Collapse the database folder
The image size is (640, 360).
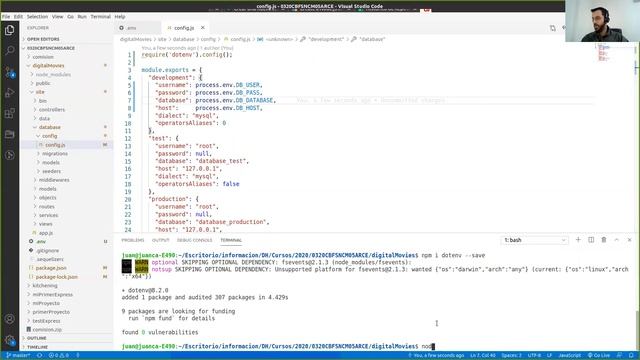pos(67,127)
